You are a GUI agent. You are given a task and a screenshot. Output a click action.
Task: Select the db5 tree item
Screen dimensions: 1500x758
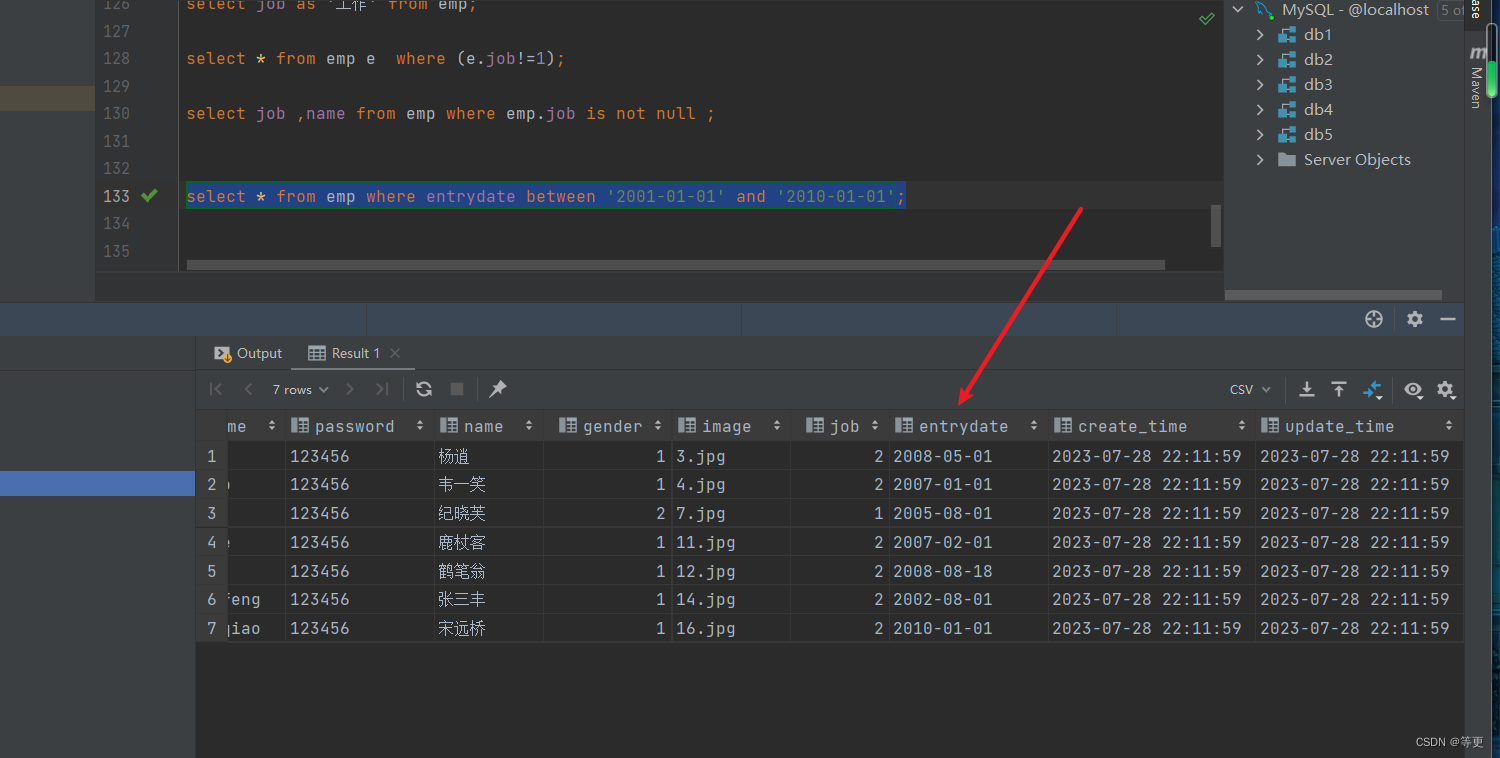click(x=1318, y=134)
